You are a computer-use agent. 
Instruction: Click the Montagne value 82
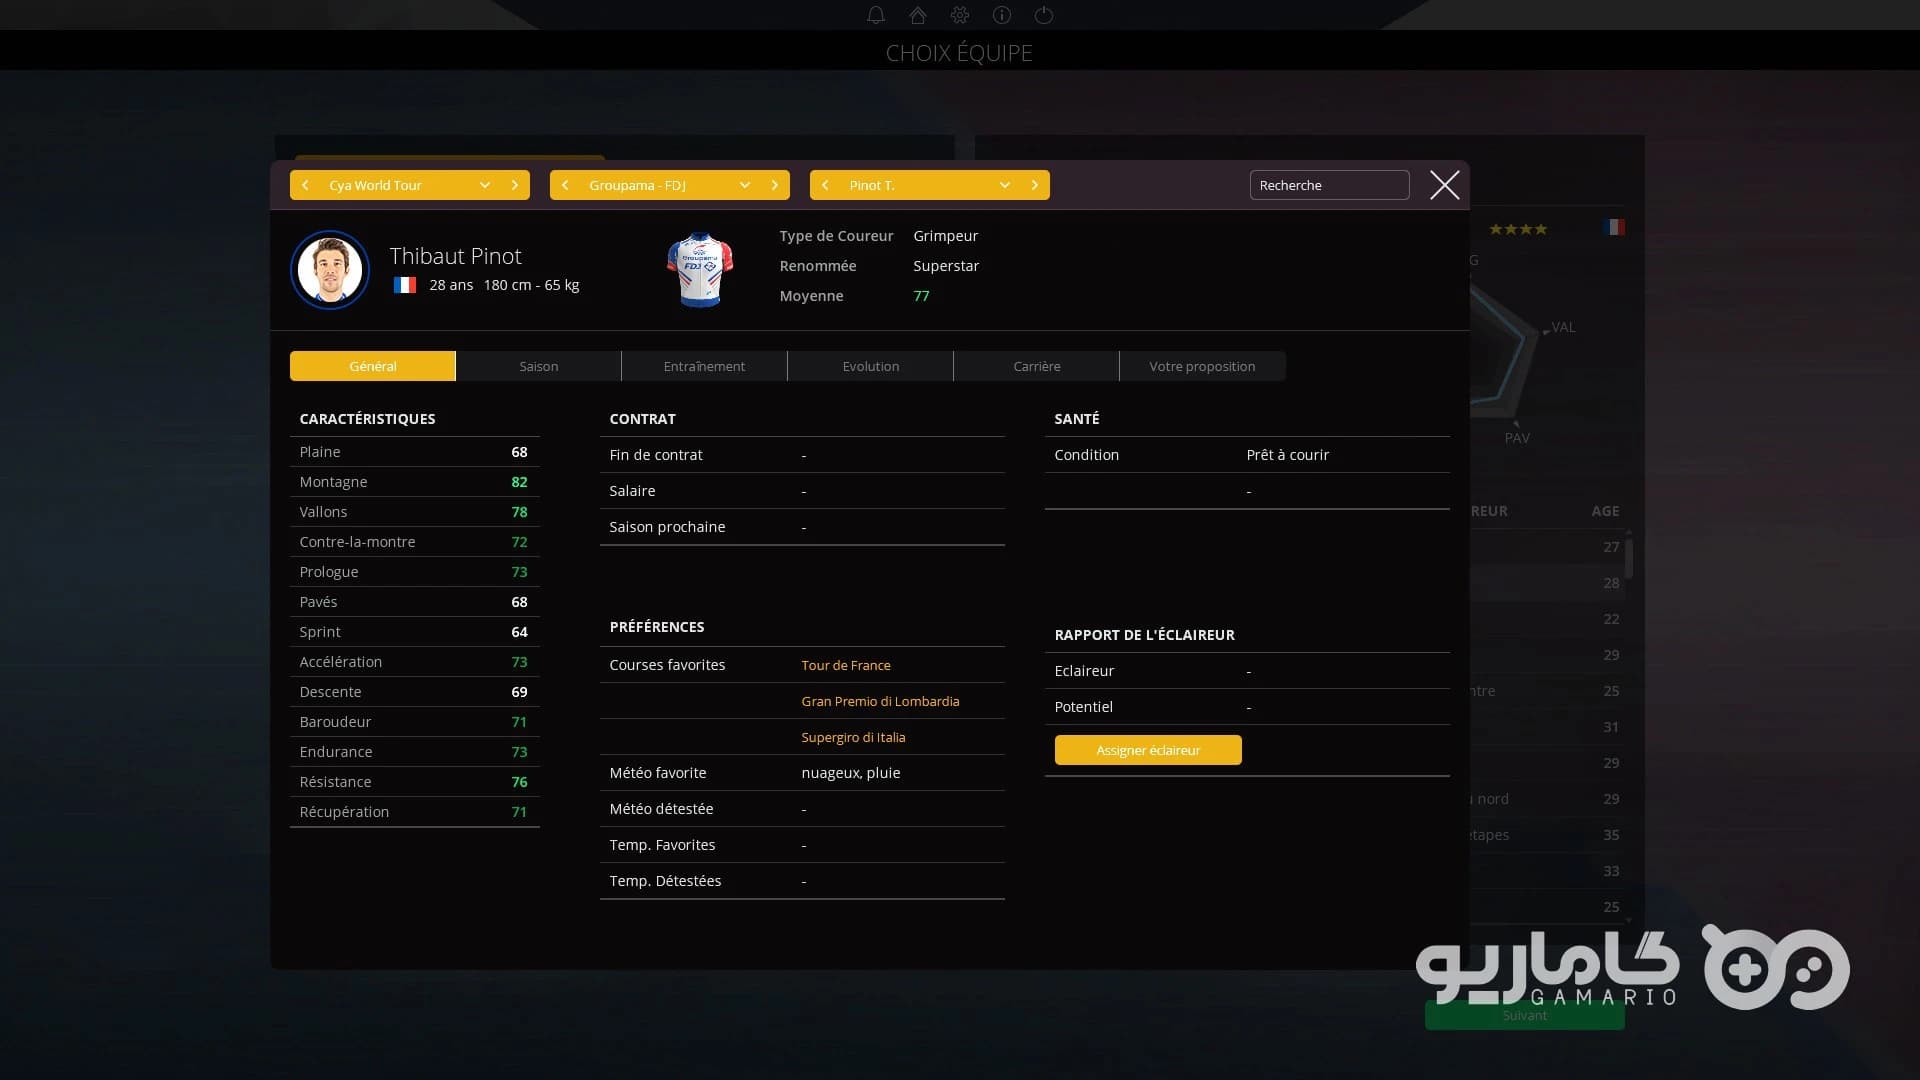pos(519,482)
